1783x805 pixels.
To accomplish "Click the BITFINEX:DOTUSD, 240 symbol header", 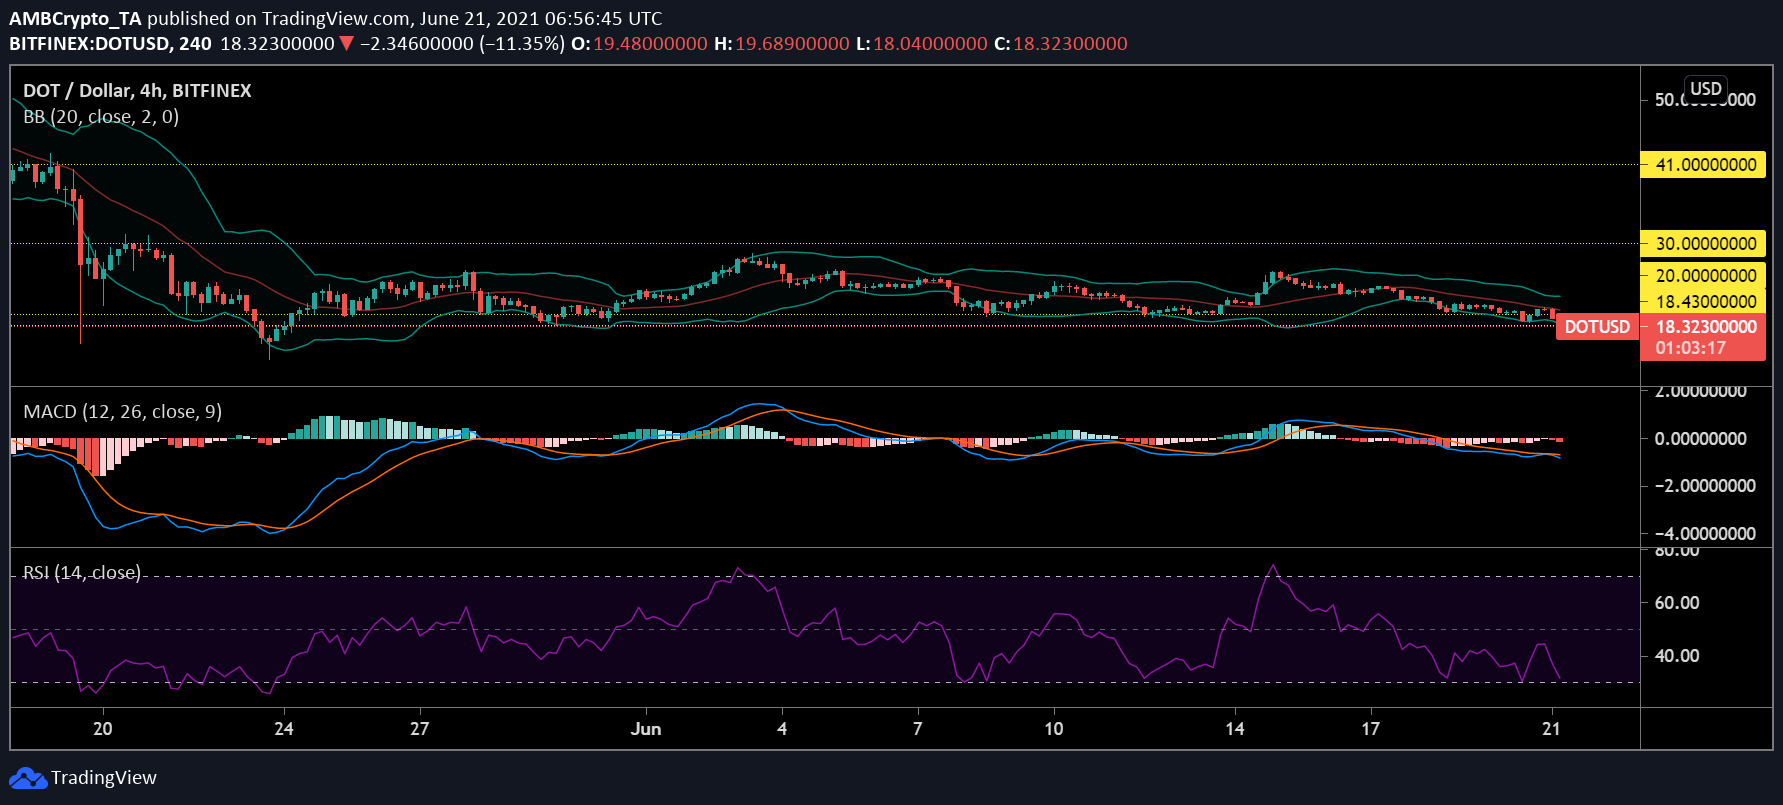I will tap(110, 43).
